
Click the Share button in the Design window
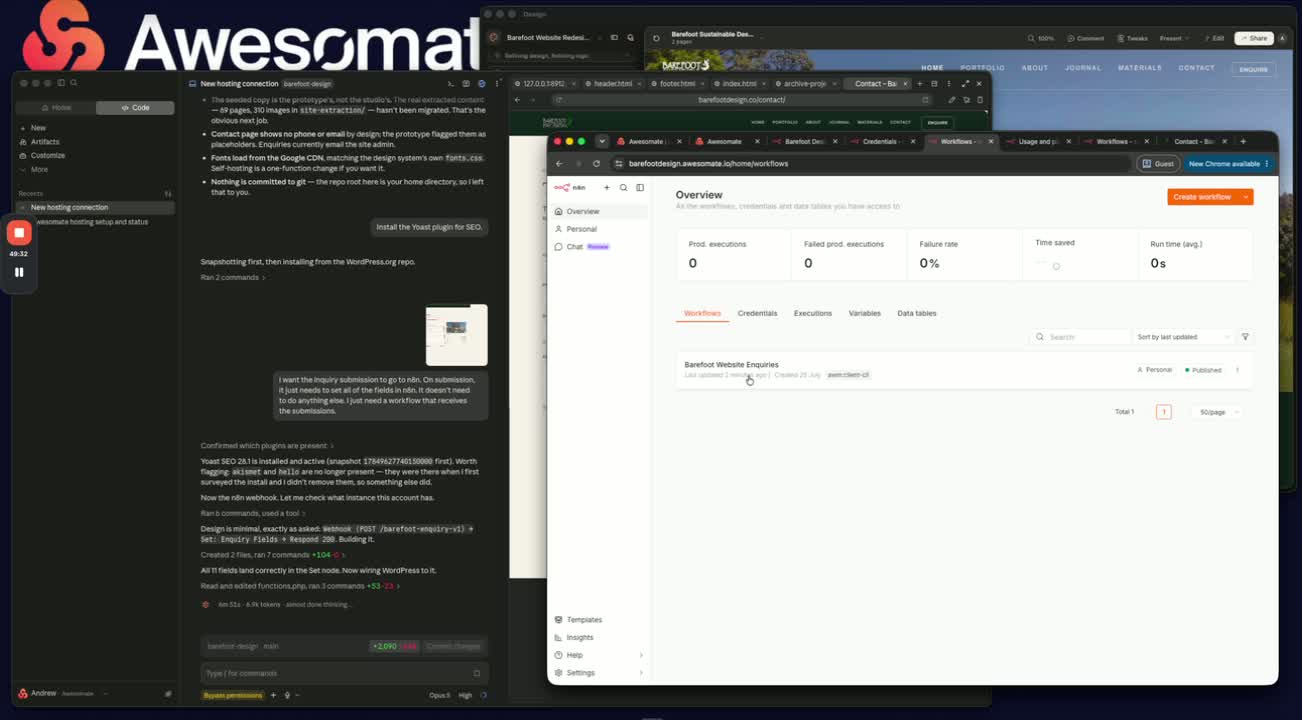coord(1254,38)
